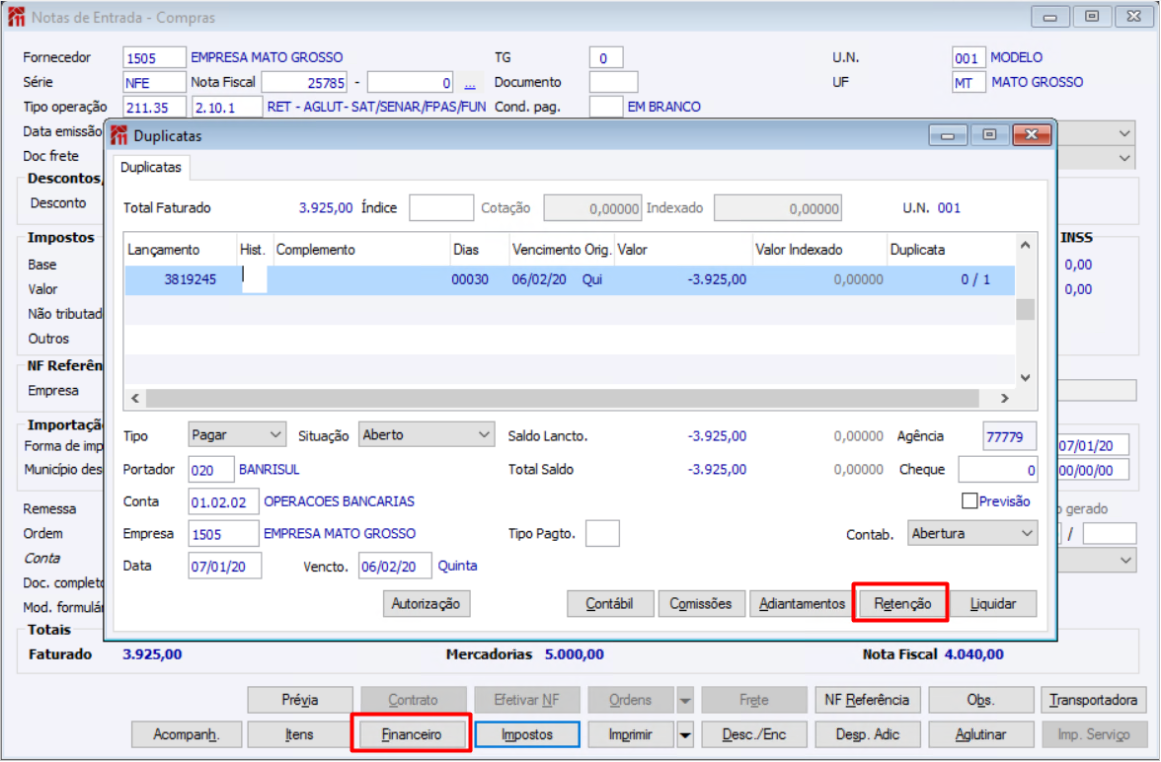Image resolution: width=1161 pixels, height=762 pixels.
Task: Toggle the Previsão checkbox
Action: (969, 501)
